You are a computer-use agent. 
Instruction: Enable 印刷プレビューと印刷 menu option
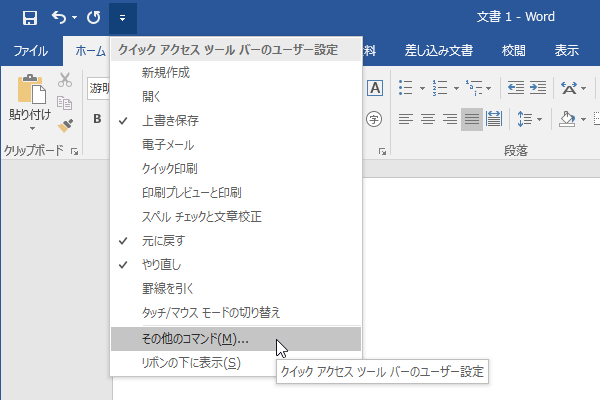236,193
